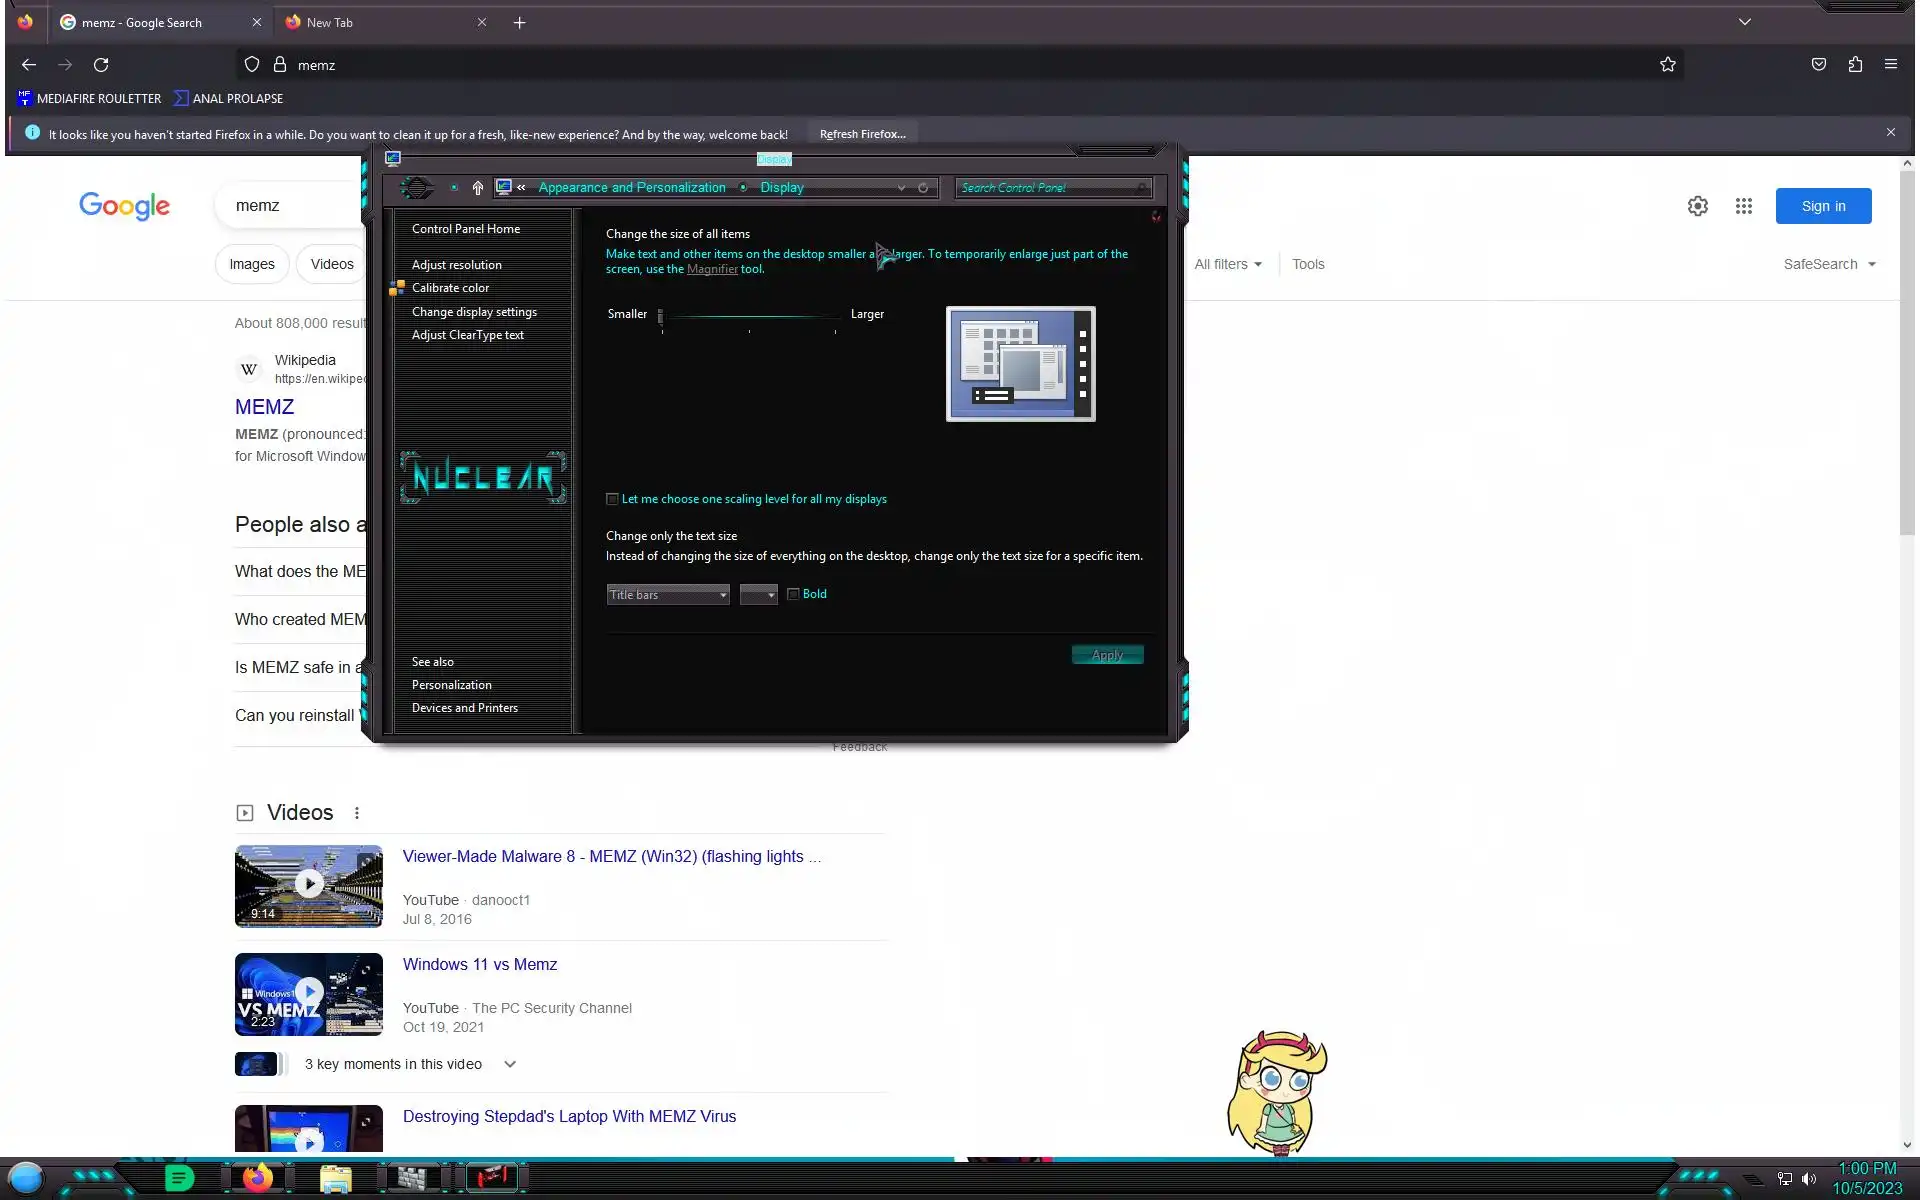Click the Firefox reload page icon
This screenshot has width=1920, height=1200.
(101, 65)
